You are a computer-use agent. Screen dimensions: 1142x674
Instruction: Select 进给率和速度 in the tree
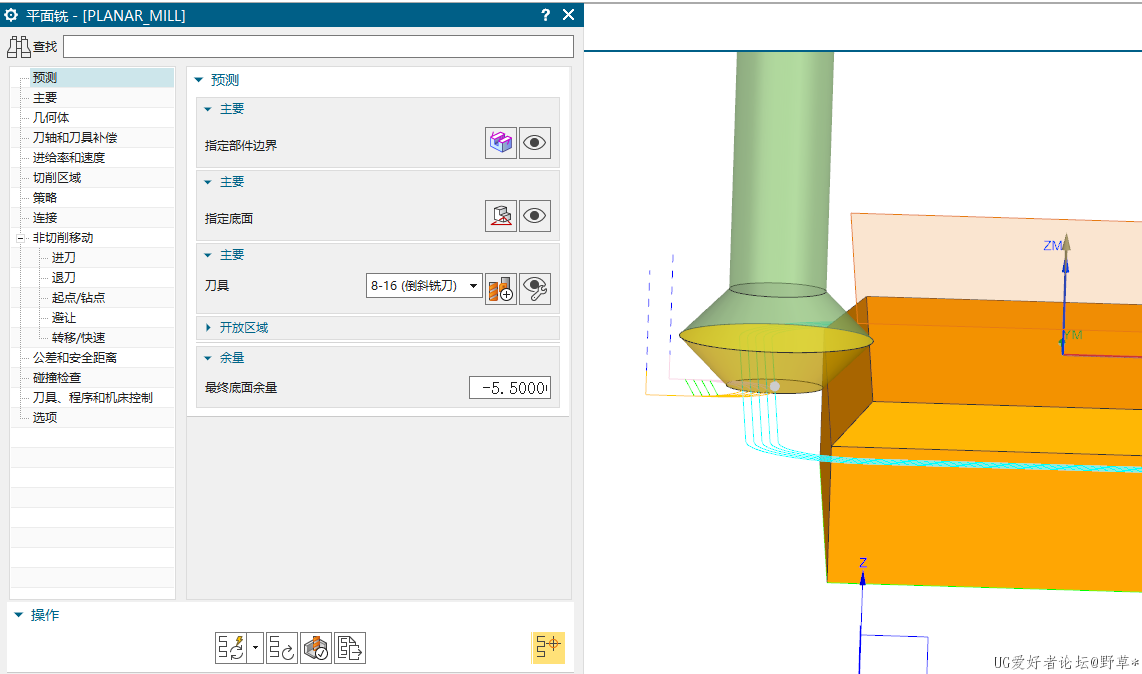[68, 158]
